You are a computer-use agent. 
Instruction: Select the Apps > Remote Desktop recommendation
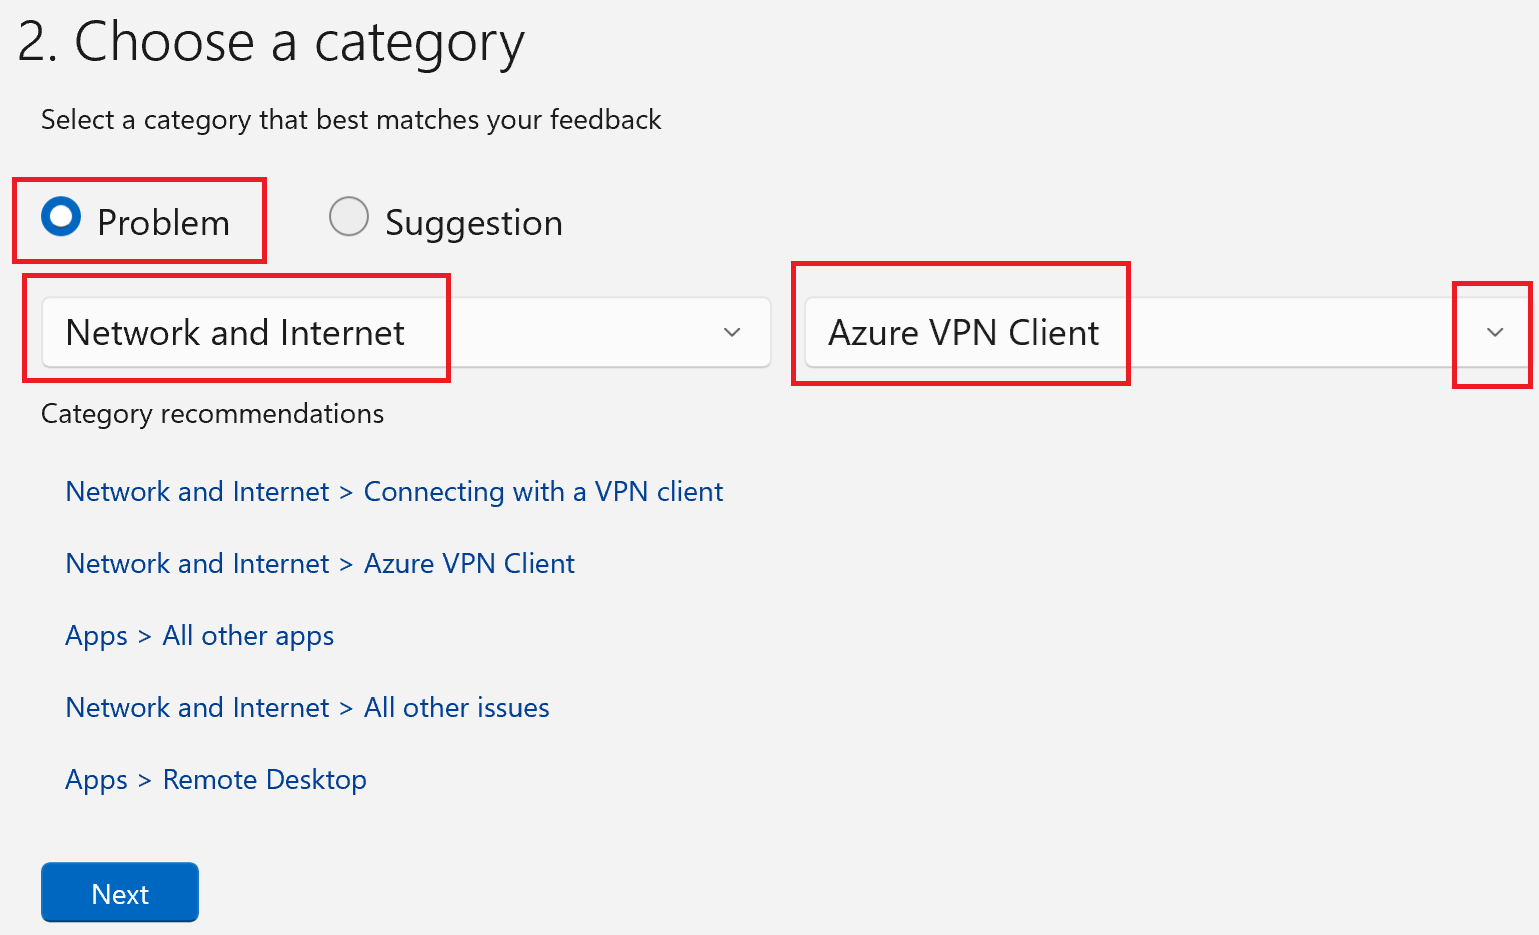(215, 780)
